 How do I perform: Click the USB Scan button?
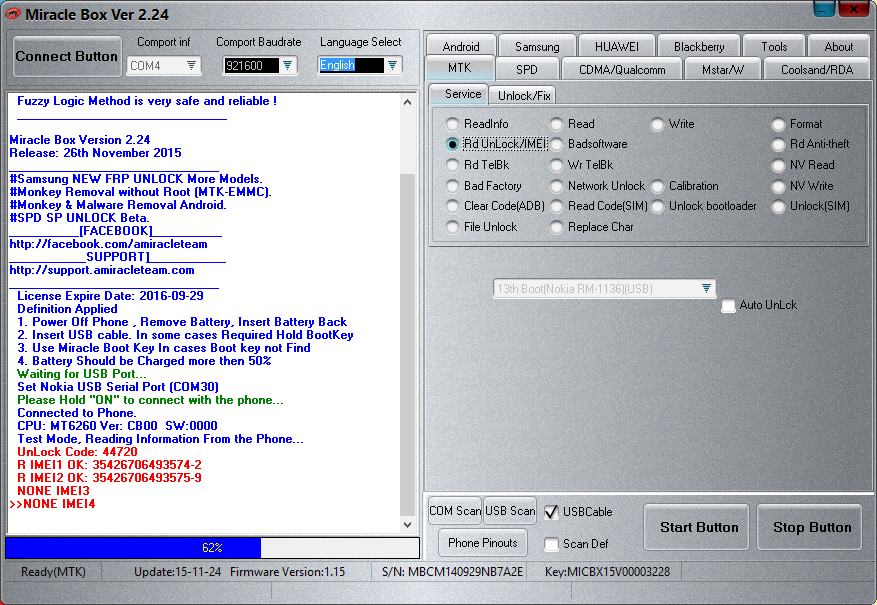pyautogui.click(x=510, y=511)
